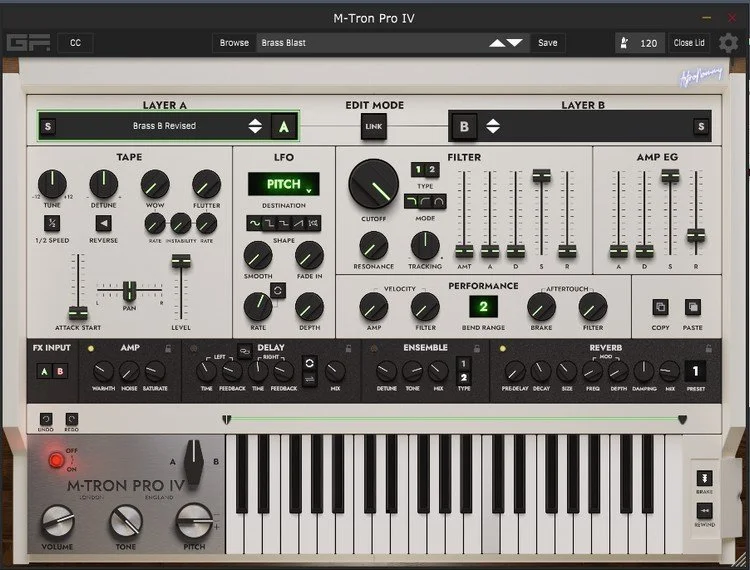Click the tempo value 120
Screen dimensions: 750x570
[648, 43]
